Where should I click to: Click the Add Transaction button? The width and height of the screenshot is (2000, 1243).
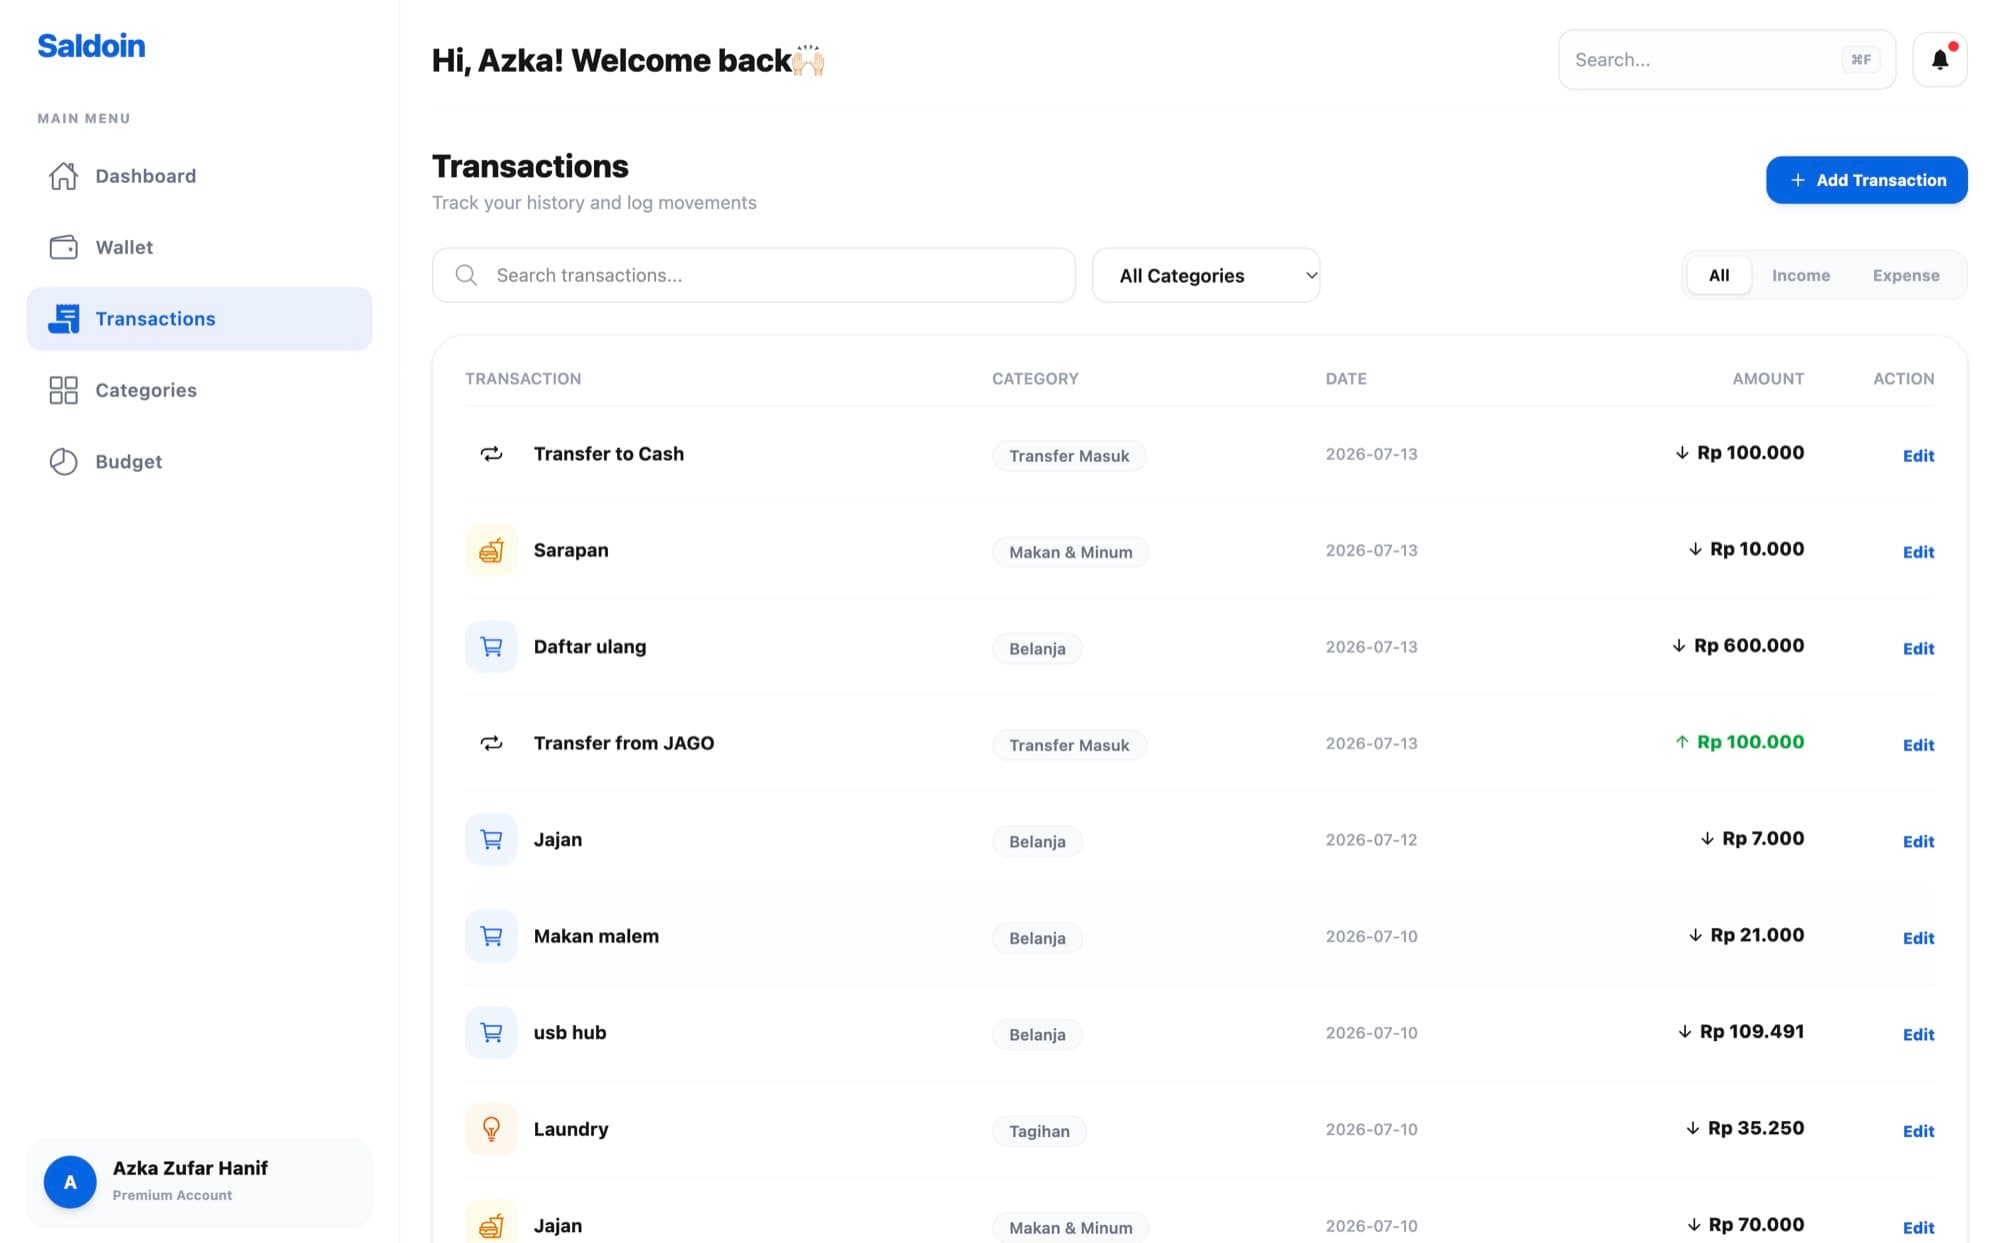1866,180
